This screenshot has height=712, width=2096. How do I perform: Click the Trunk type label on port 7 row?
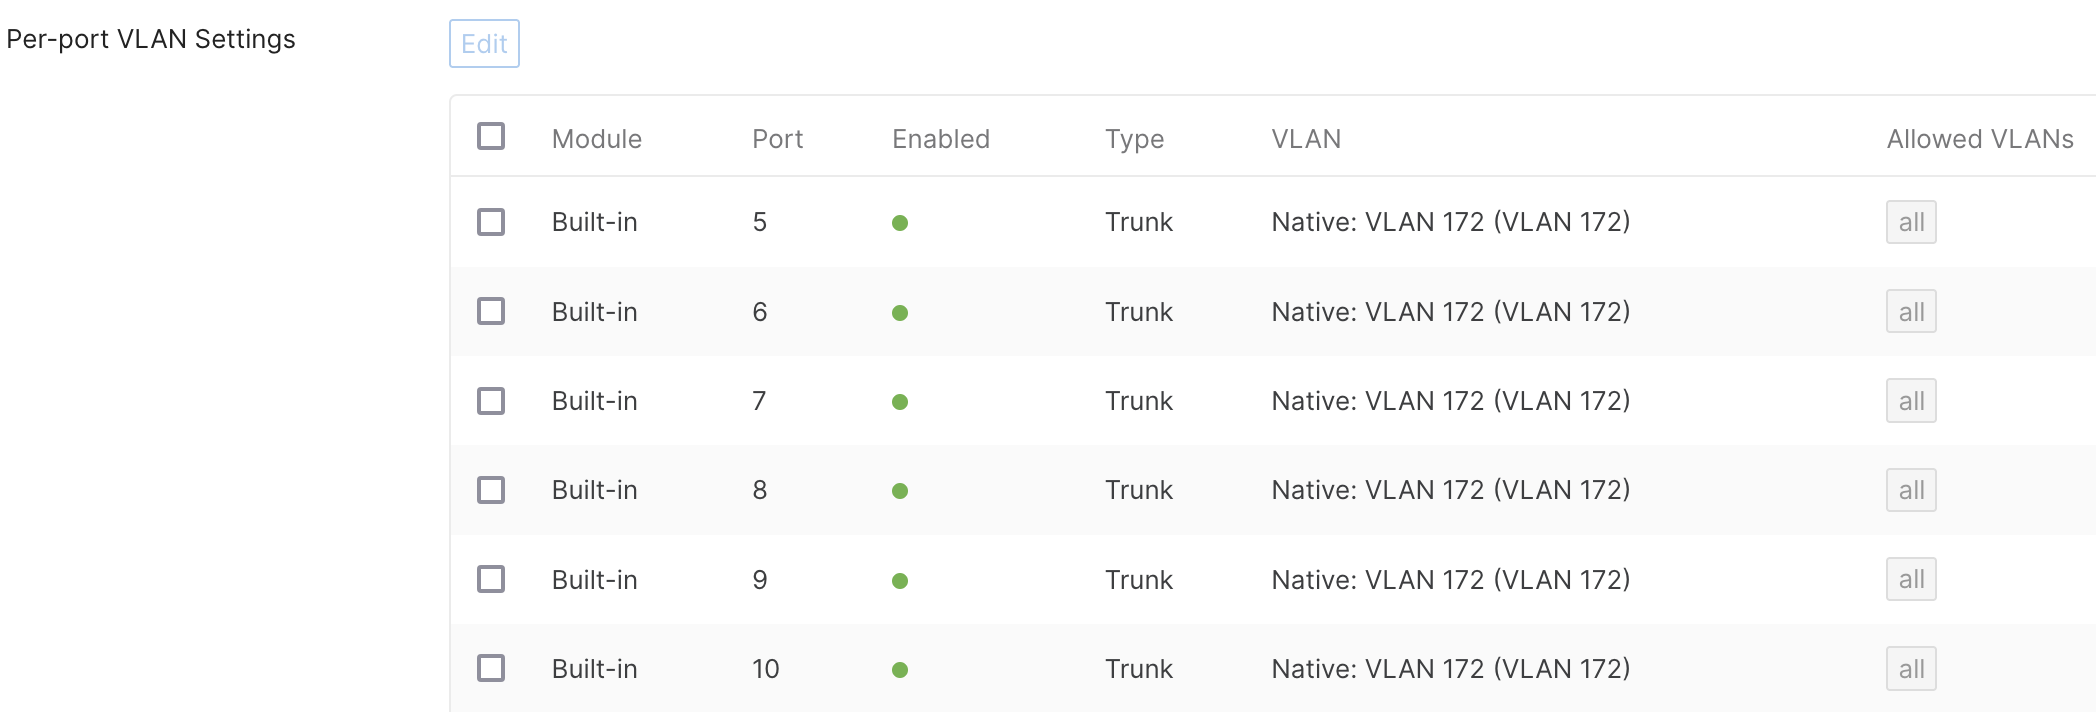[x=1138, y=401]
